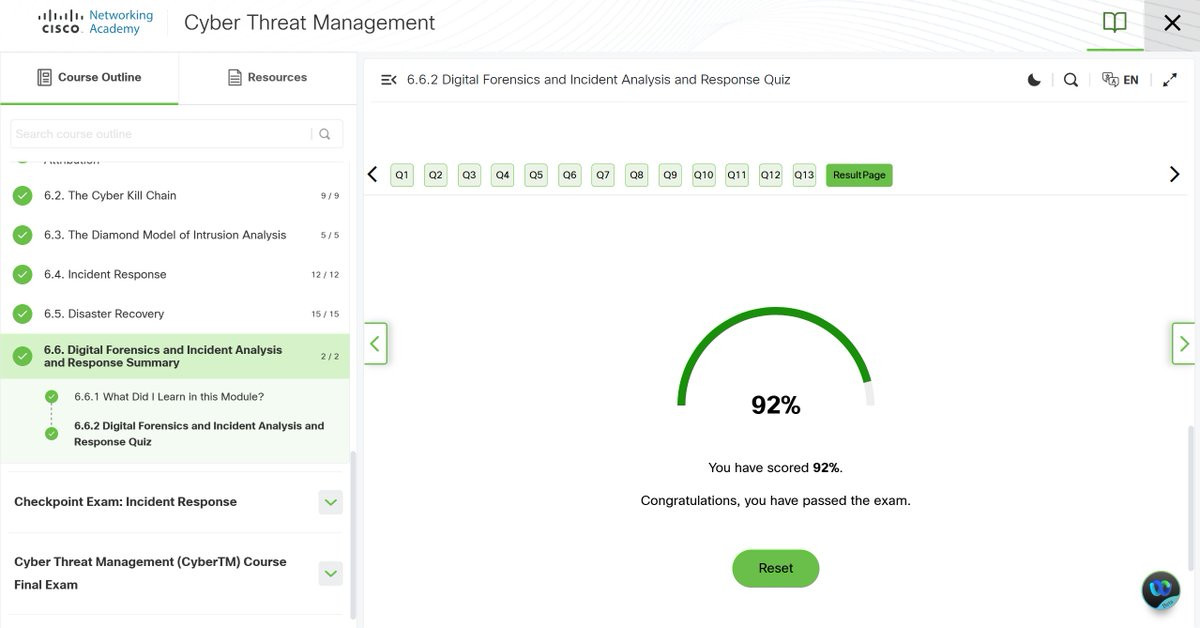Expand content to fullscreen arrows icon
The height and width of the screenshot is (628, 1200).
coord(1170,80)
